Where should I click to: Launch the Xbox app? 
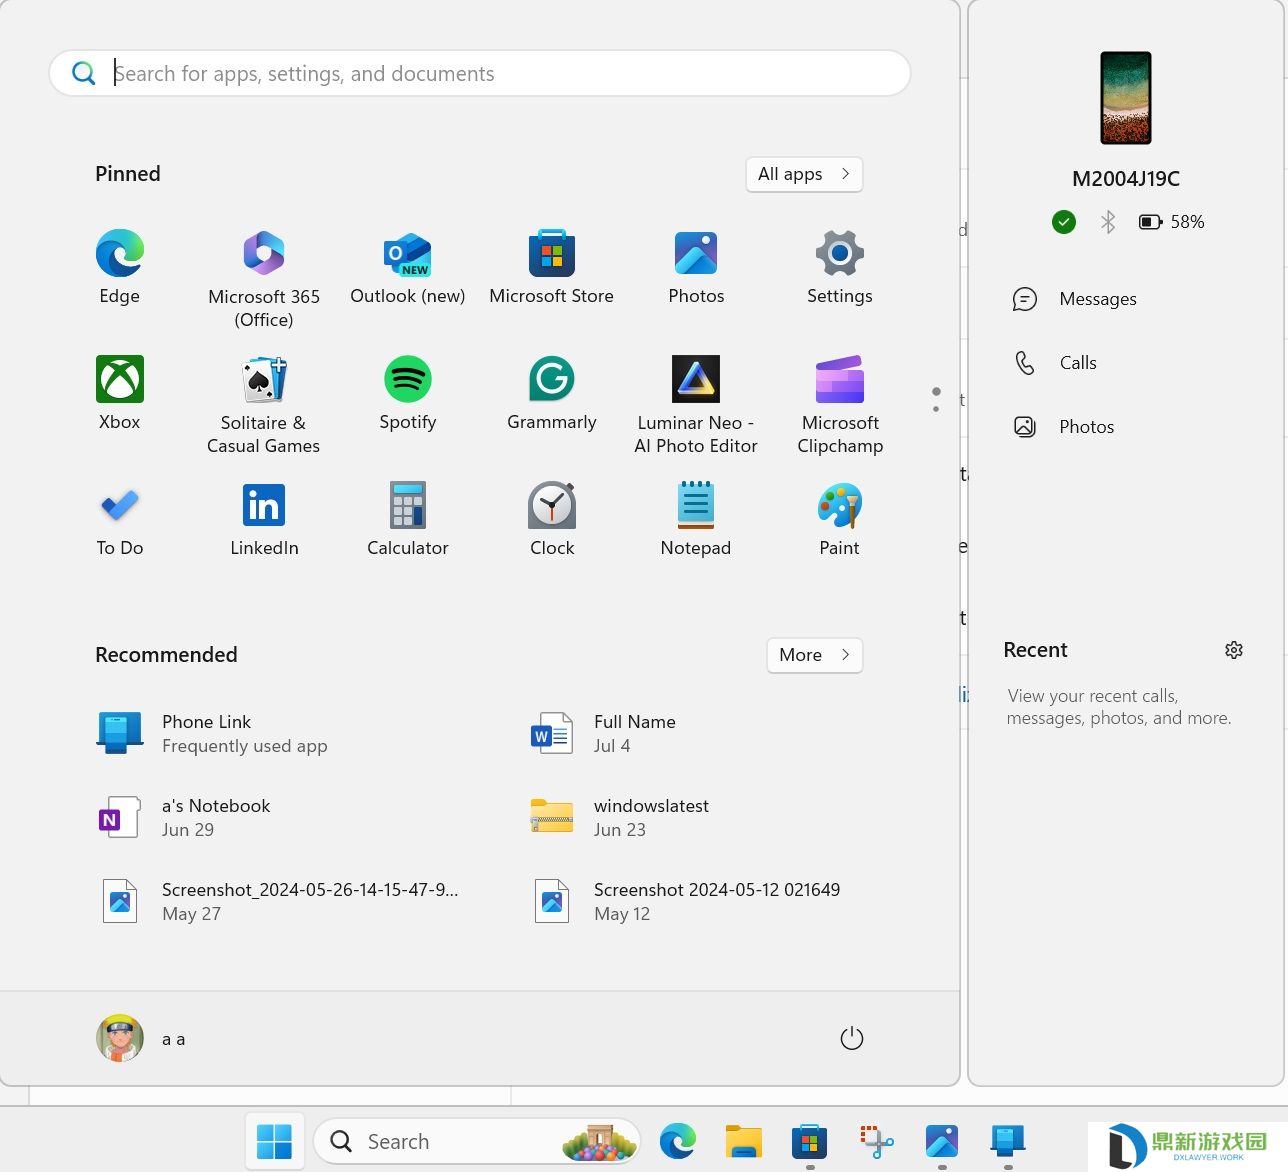point(120,393)
